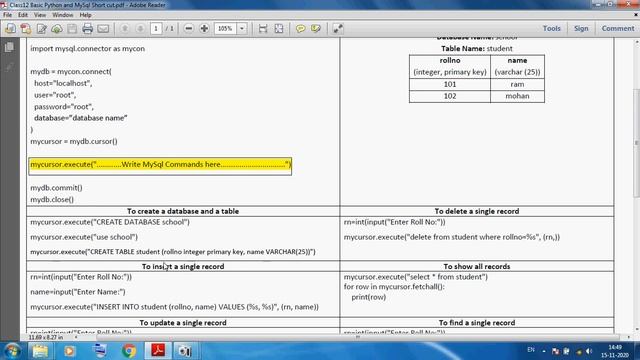Open the Window menu
The image size is (640, 360).
62,15
